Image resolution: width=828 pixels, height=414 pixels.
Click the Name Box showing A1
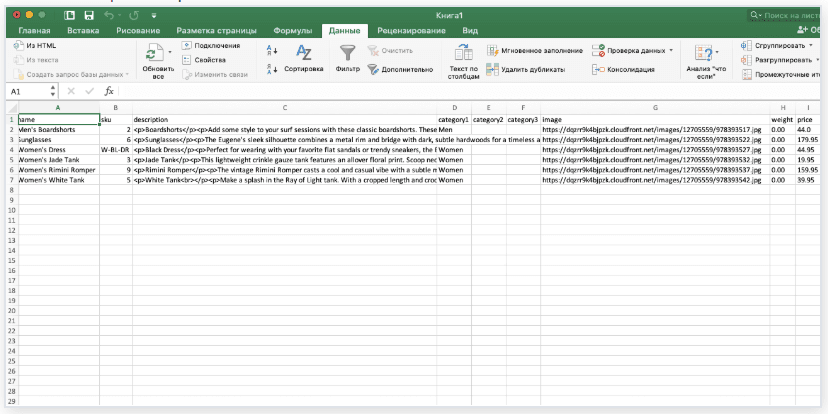[x=27, y=91]
